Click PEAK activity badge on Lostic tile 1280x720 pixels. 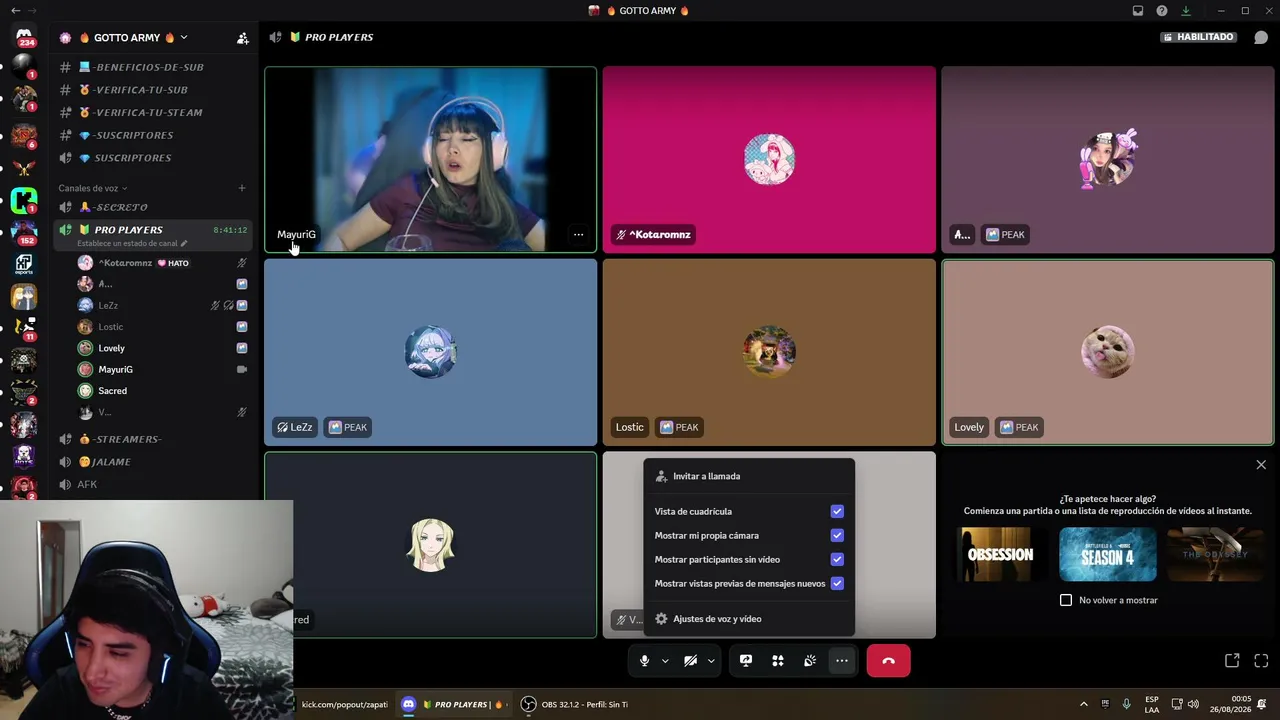[x=679, y=427]
